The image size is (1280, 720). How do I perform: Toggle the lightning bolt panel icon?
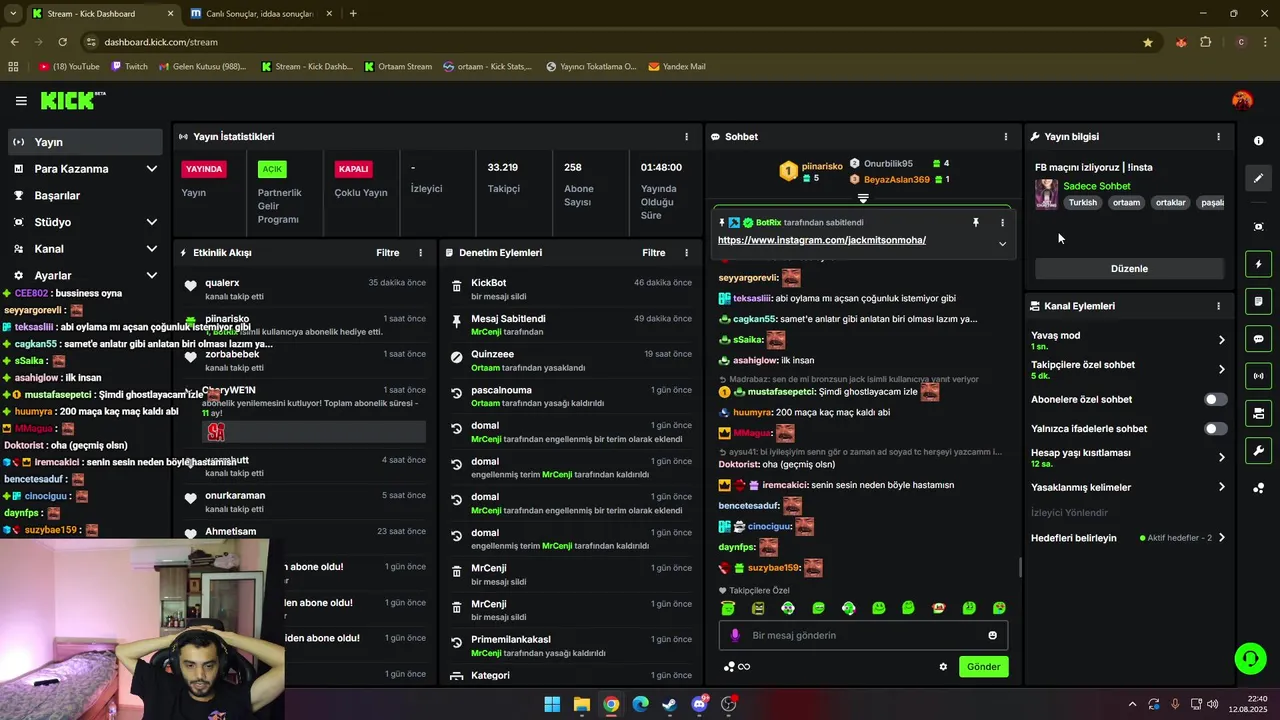coord(1259,264)
